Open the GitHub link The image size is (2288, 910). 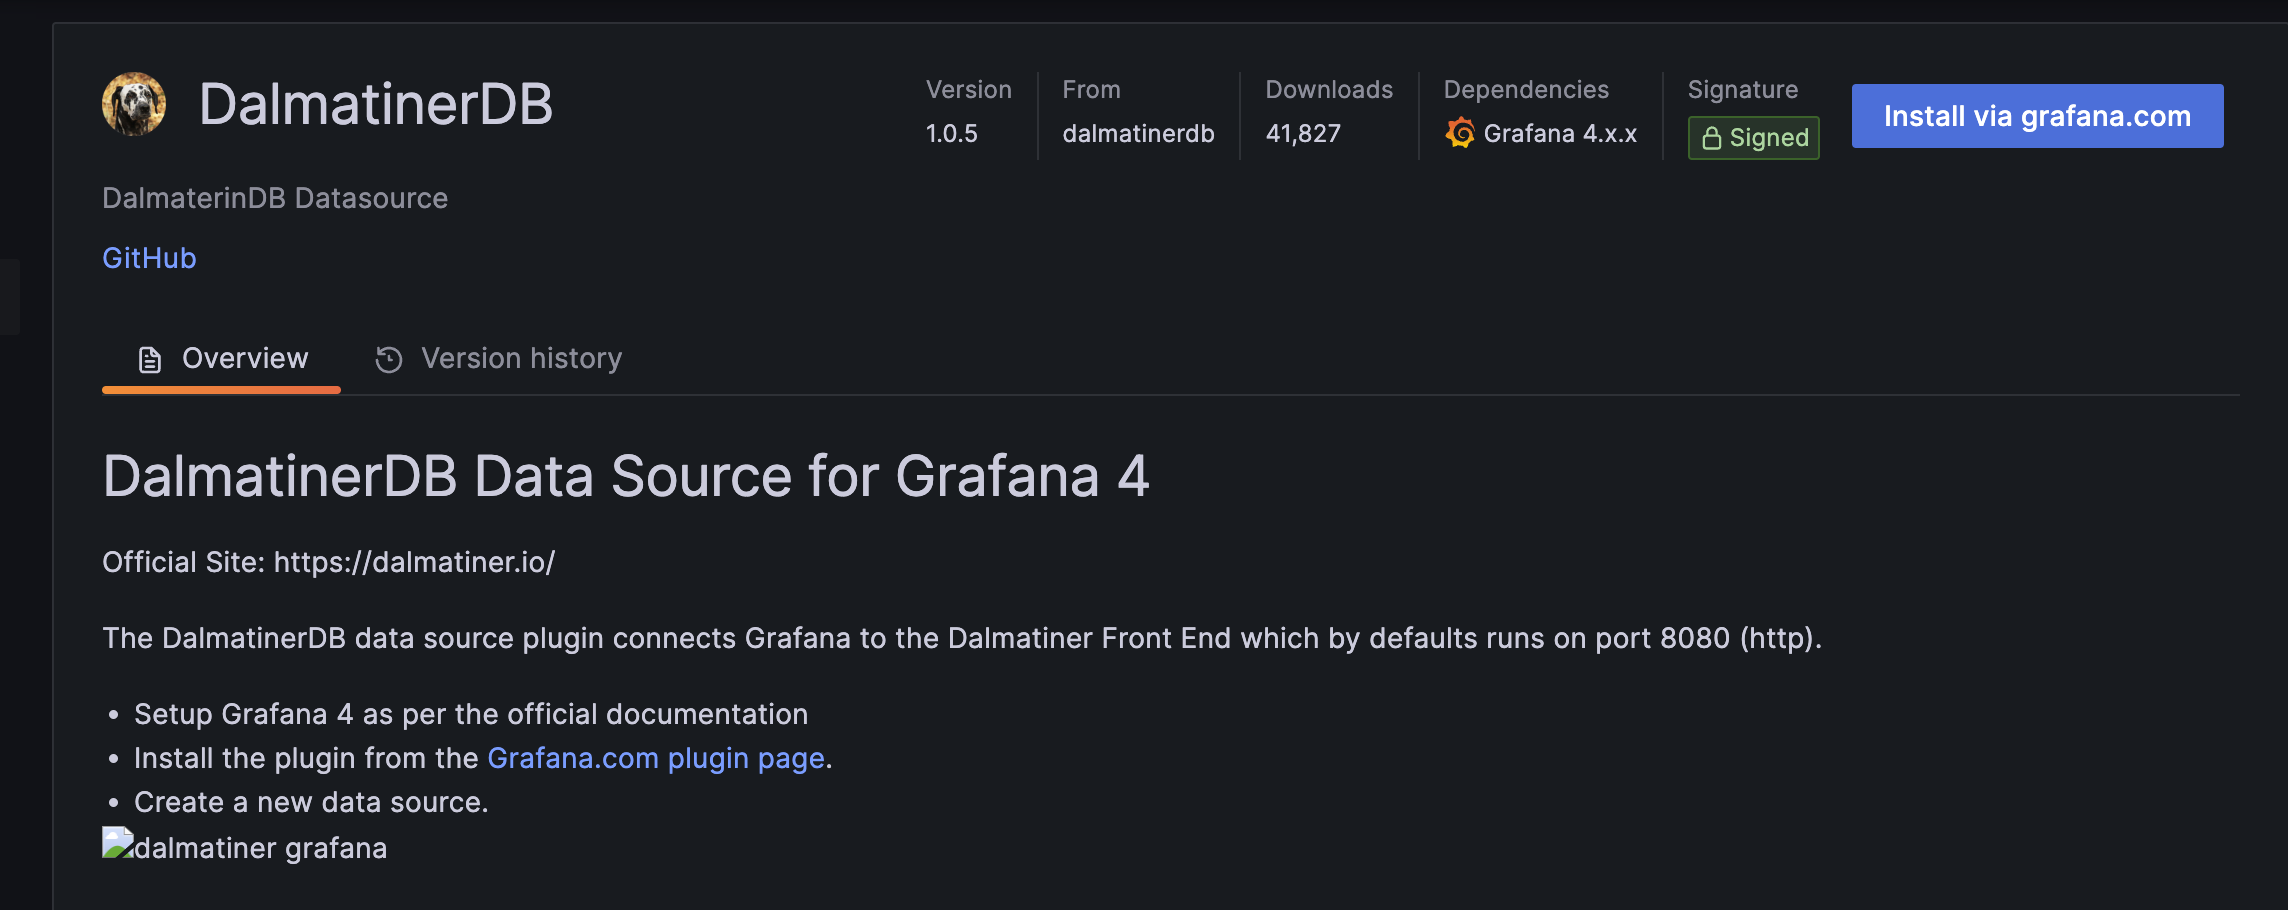point(148,257)
